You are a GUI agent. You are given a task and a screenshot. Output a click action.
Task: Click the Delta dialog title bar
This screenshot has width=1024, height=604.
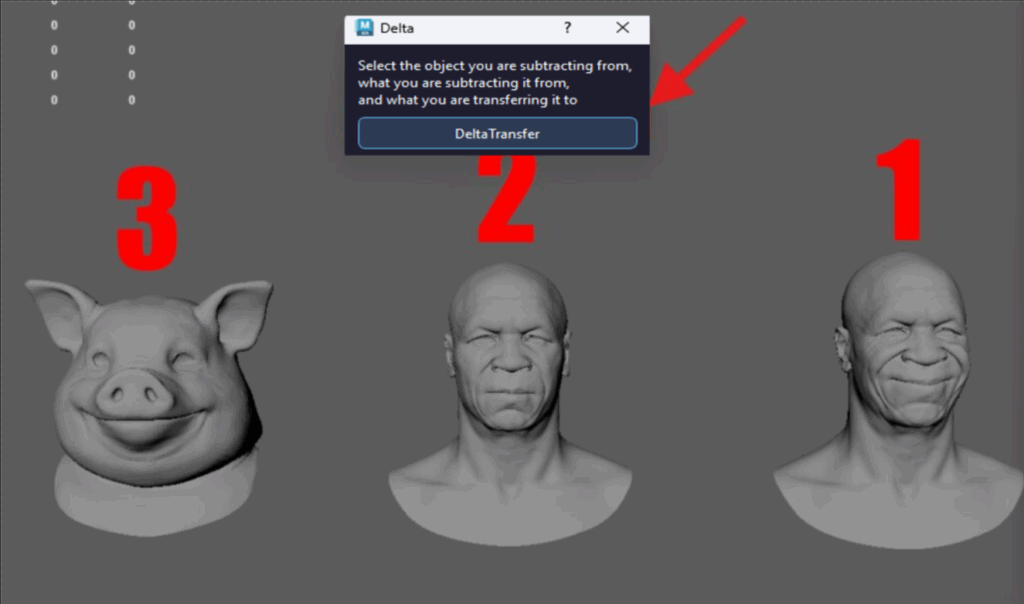pos(460,28)
